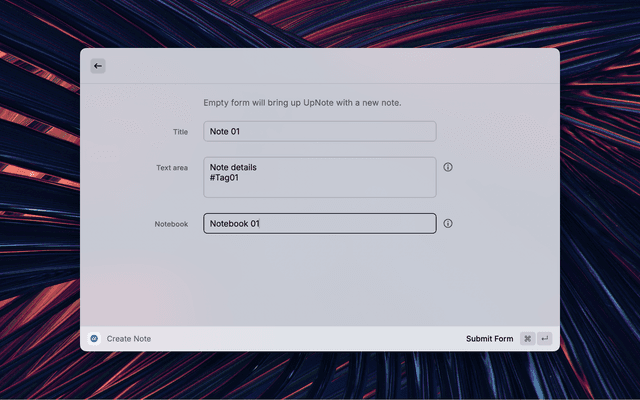Click empty space in the bottom action bar
640x400 pixels.
300,339
